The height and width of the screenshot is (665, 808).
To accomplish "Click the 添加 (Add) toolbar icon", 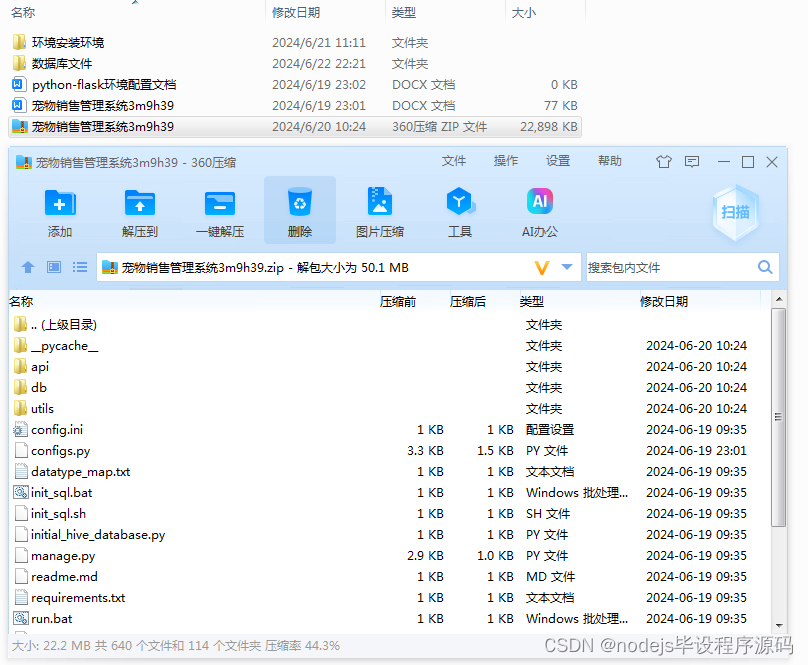I will 60,203.
